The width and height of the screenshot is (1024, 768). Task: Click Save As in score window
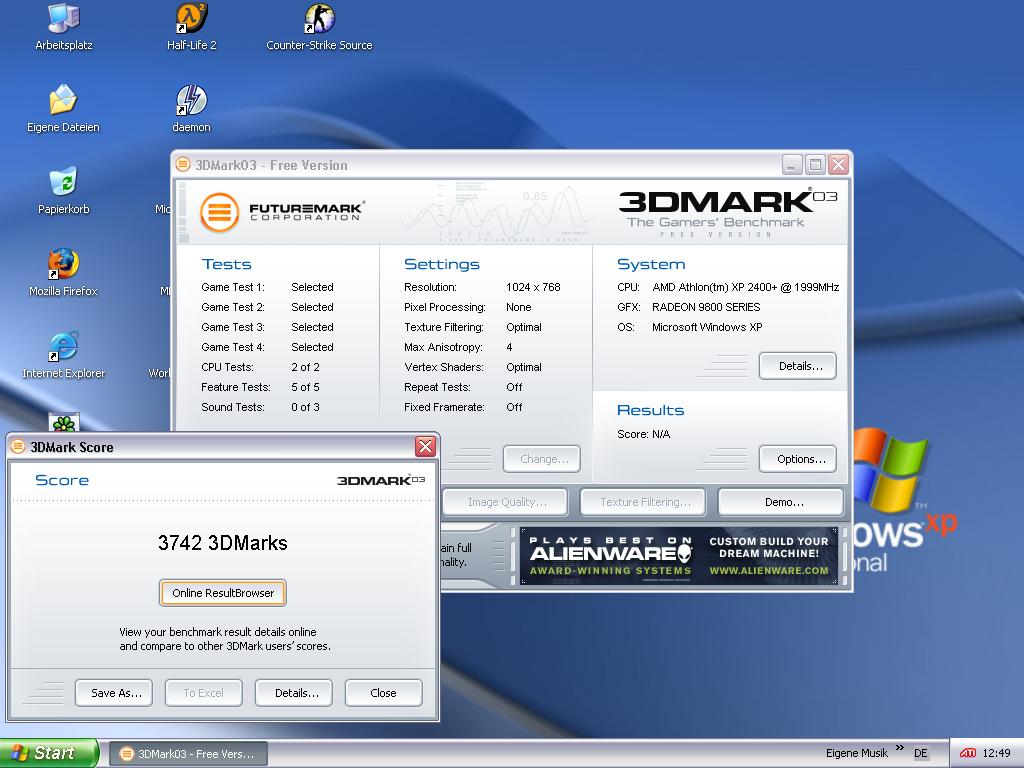[x=114, y=693]
